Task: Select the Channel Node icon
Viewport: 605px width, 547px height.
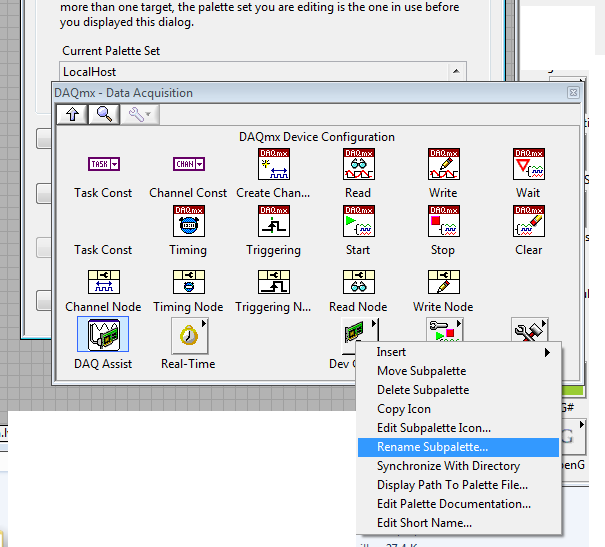Action: click(x=104, y=282)
